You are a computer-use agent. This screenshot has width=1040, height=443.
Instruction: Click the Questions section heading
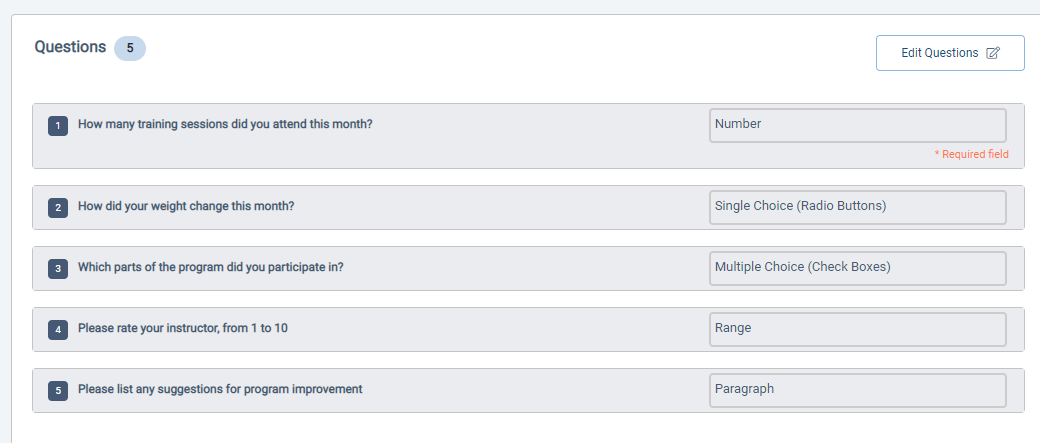70,47
